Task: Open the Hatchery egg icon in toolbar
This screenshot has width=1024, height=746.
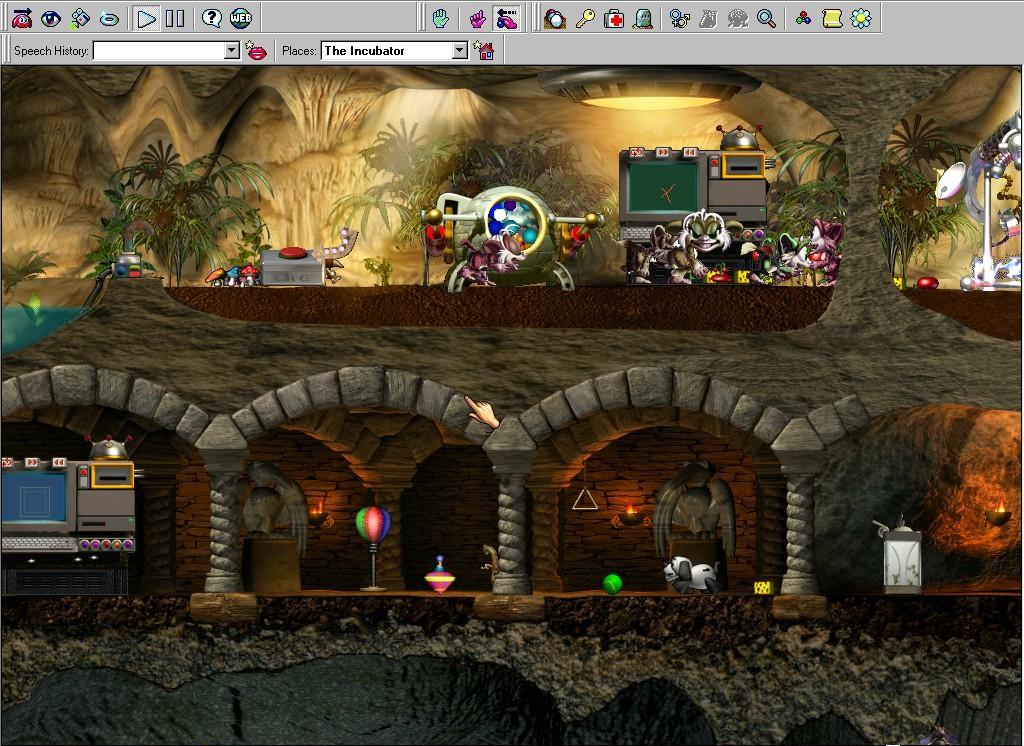Action: 555,18
